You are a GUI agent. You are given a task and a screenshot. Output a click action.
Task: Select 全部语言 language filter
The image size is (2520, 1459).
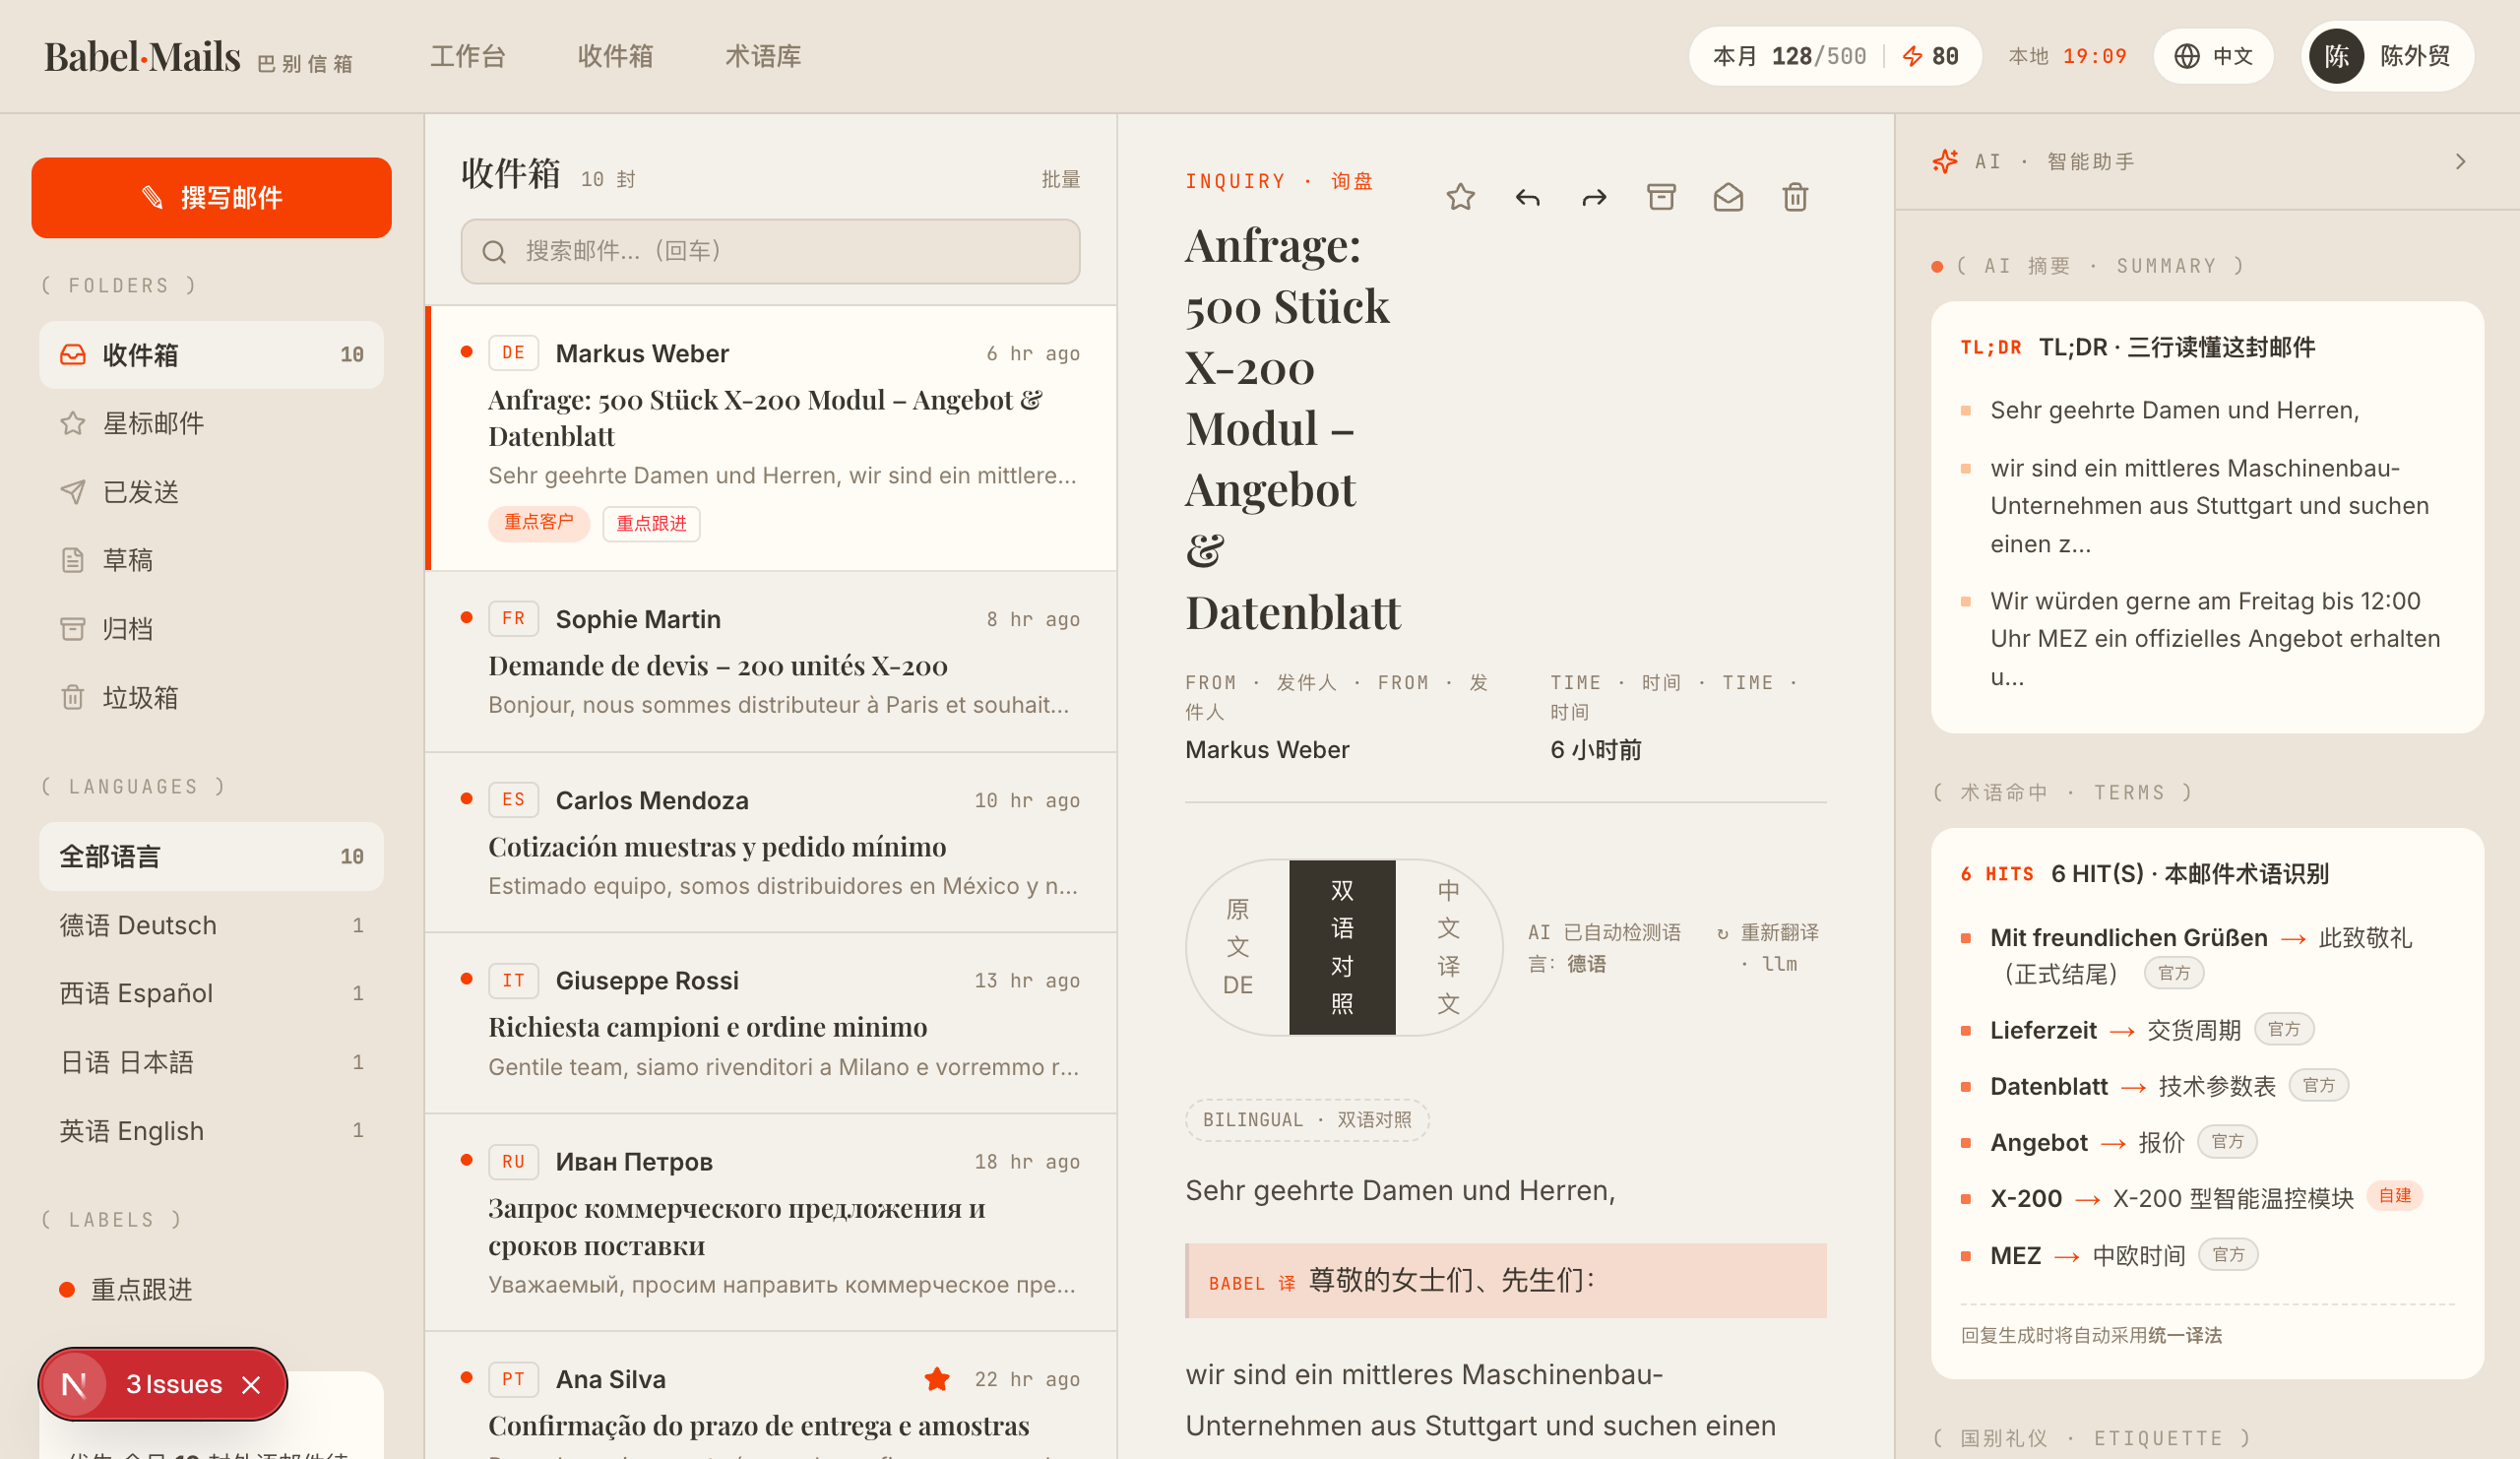pos(211,857)
